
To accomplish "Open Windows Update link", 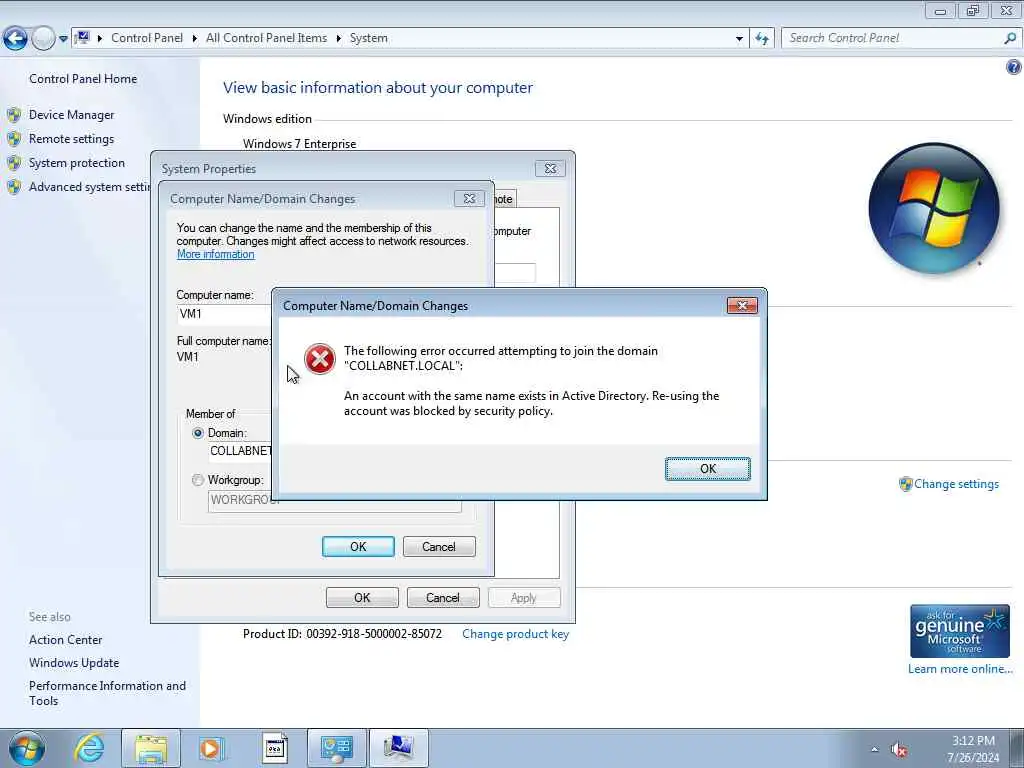I will click(x=74, y=663).
